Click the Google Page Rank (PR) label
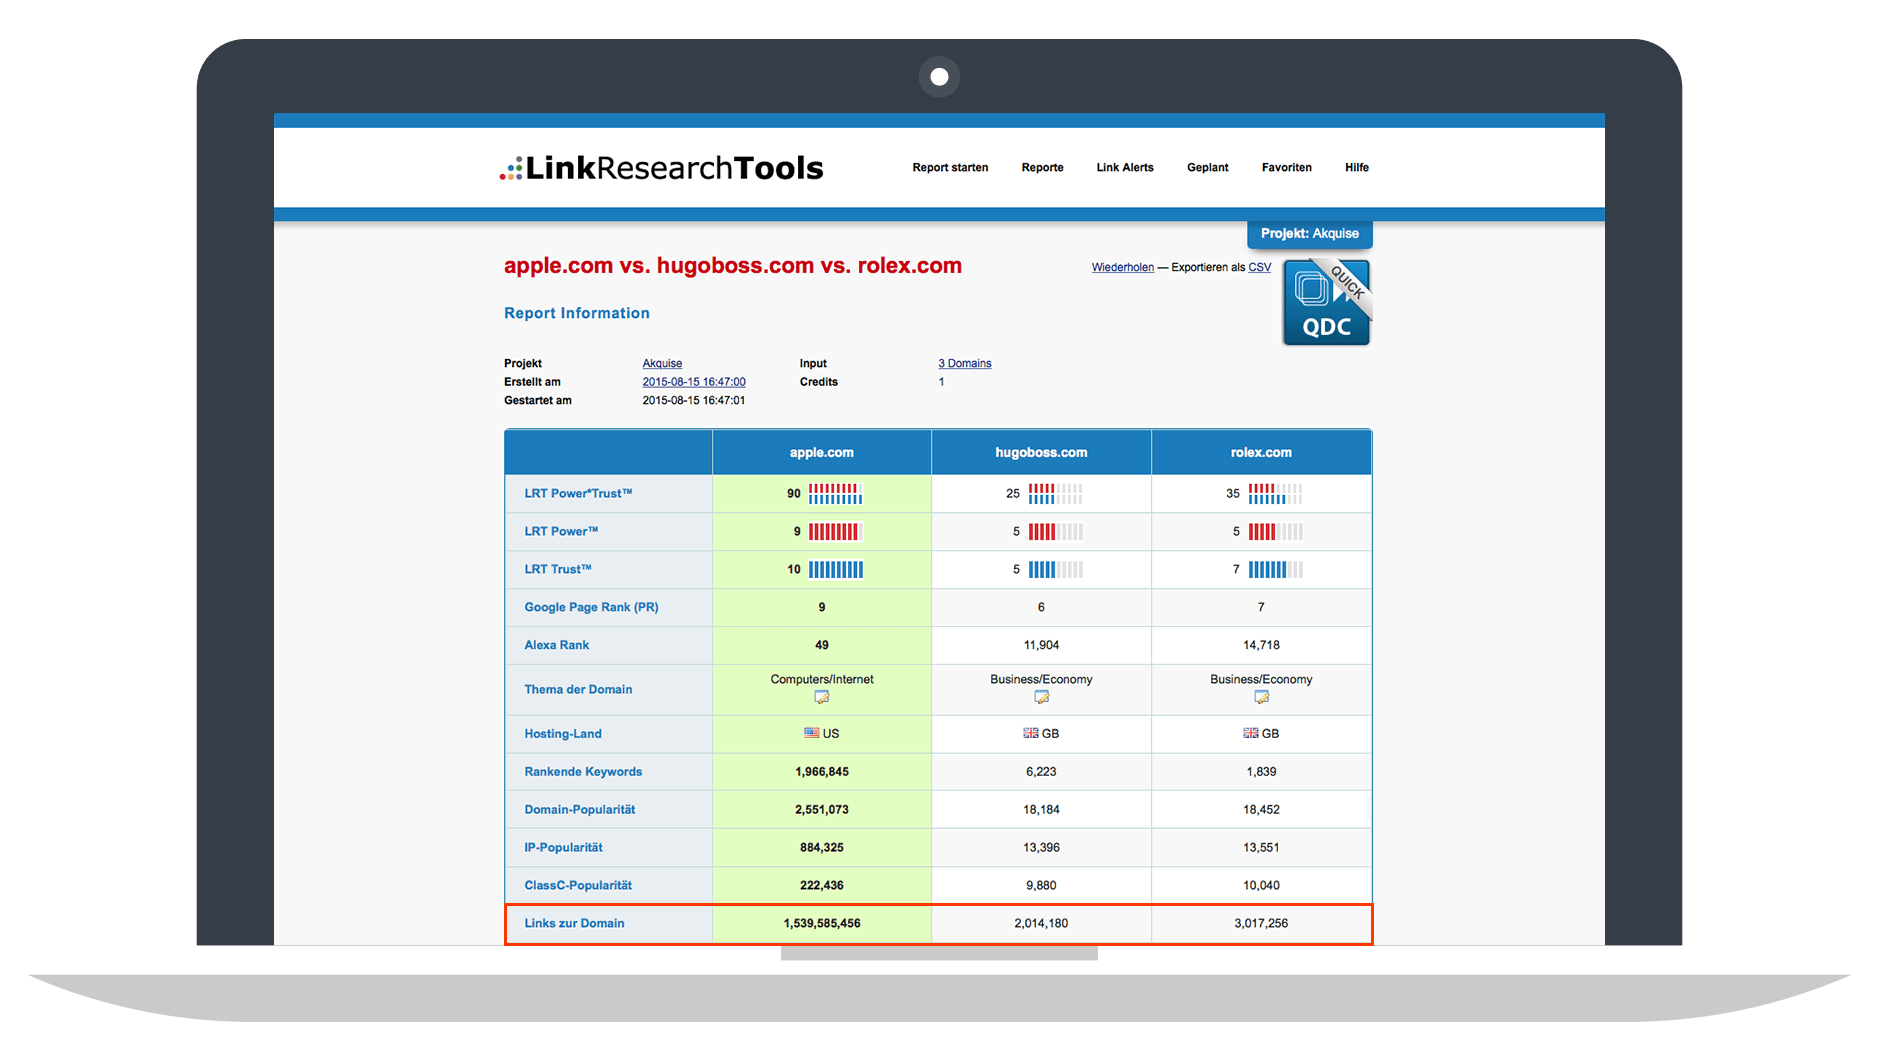This screenshot has height=1060, width=1880. pos(591,608)
